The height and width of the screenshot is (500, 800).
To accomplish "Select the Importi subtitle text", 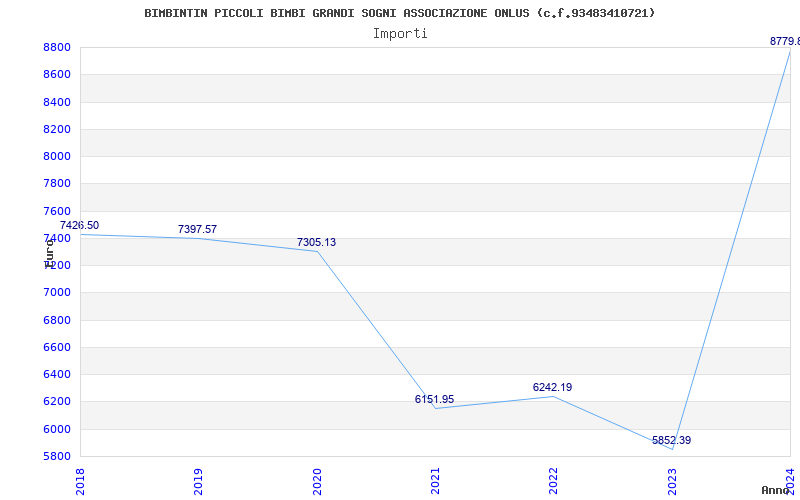I will click(x=400, y=34).
